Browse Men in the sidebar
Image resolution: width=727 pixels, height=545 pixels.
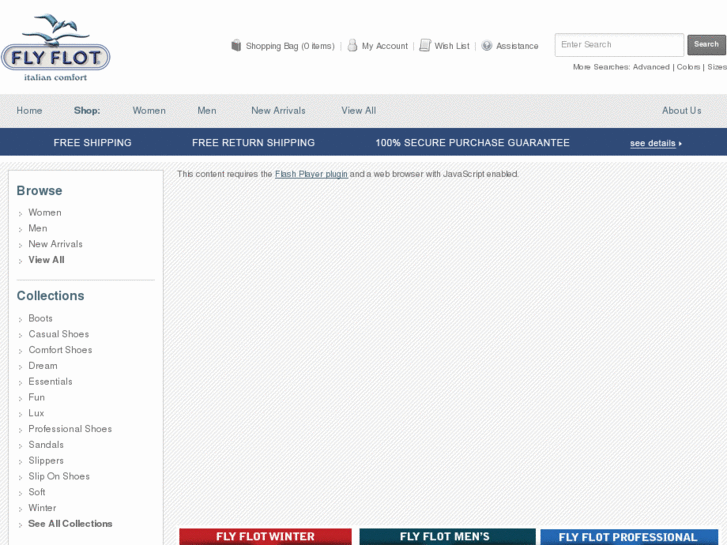[38, 228]
